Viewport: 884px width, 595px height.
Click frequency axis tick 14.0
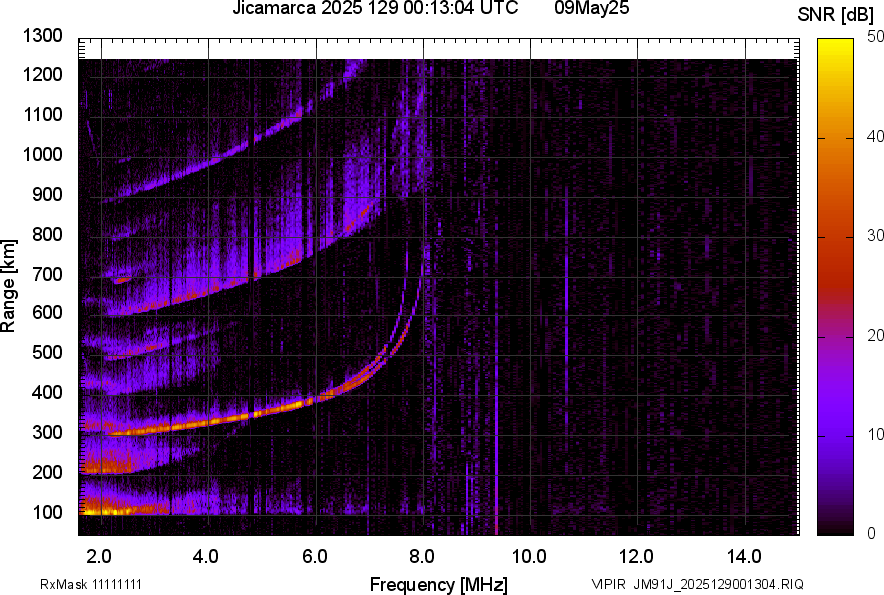pos(744,557)
